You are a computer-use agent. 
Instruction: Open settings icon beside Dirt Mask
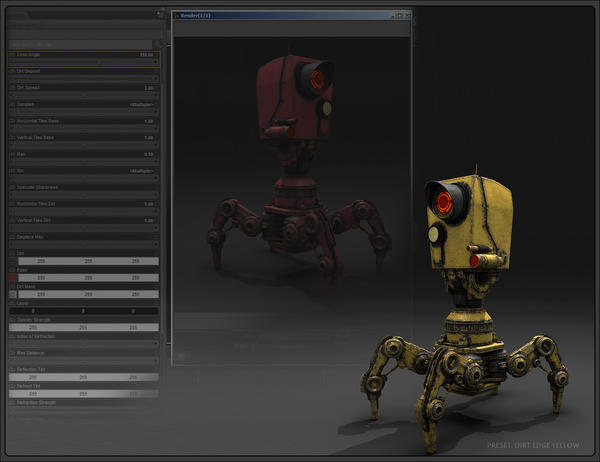coord(12,286)
